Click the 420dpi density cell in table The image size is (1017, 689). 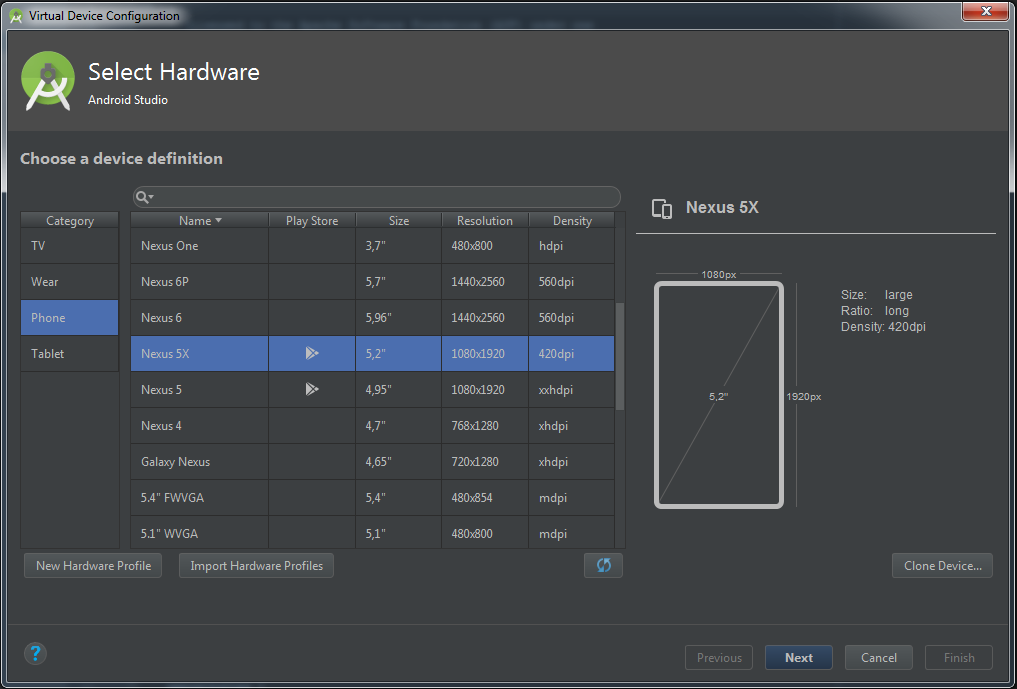(571, 354)
